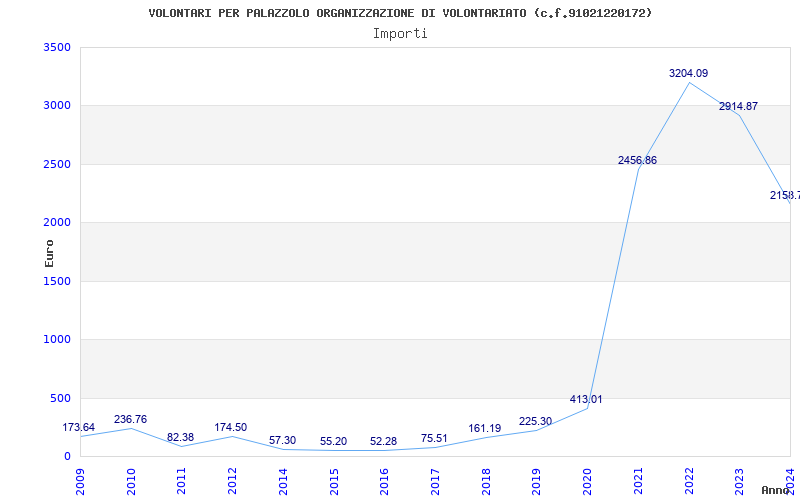Select the data label 55.20

(333, 441)
